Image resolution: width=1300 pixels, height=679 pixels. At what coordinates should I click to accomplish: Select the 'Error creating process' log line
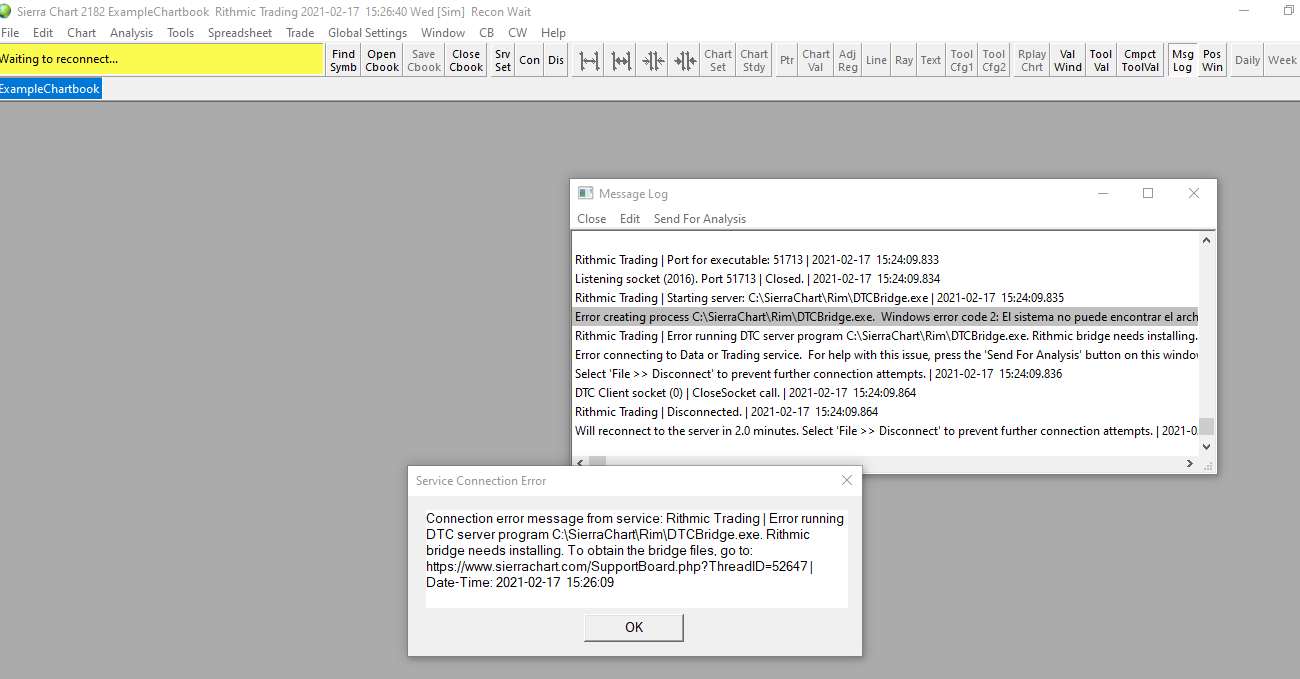[x=886, y=317]
